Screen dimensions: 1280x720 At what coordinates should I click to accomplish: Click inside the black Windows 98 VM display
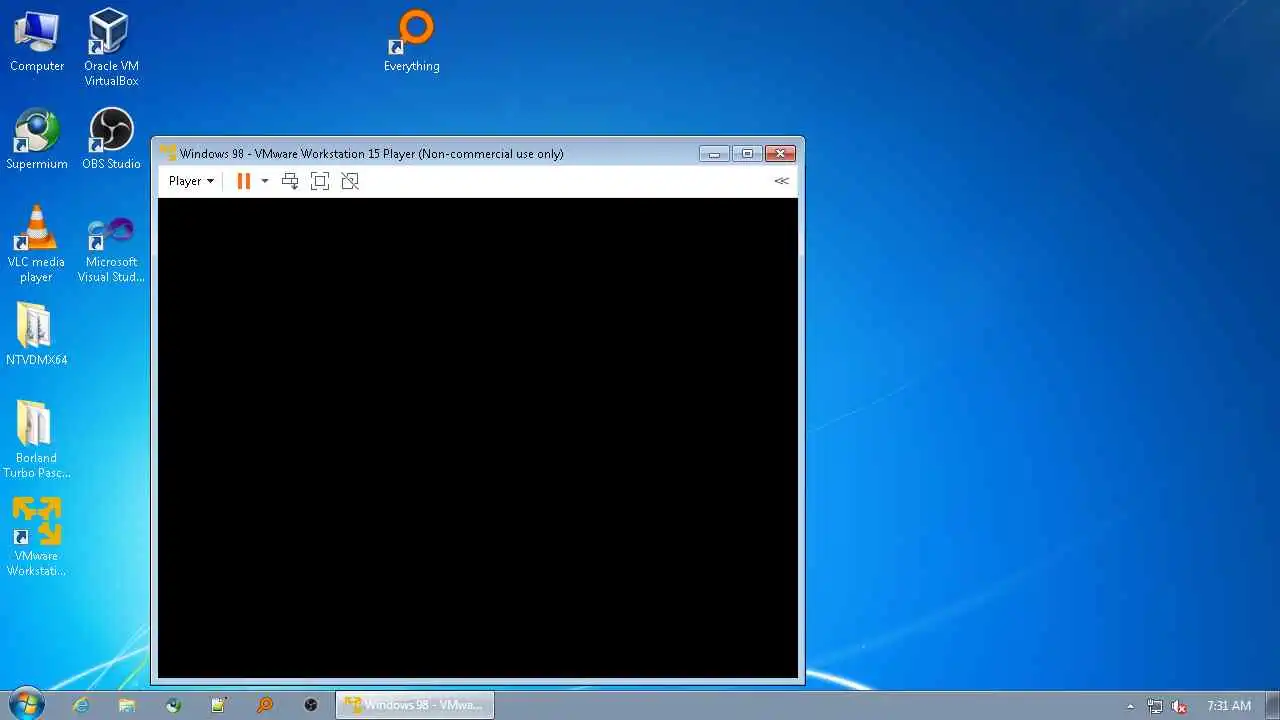point(478,438)
